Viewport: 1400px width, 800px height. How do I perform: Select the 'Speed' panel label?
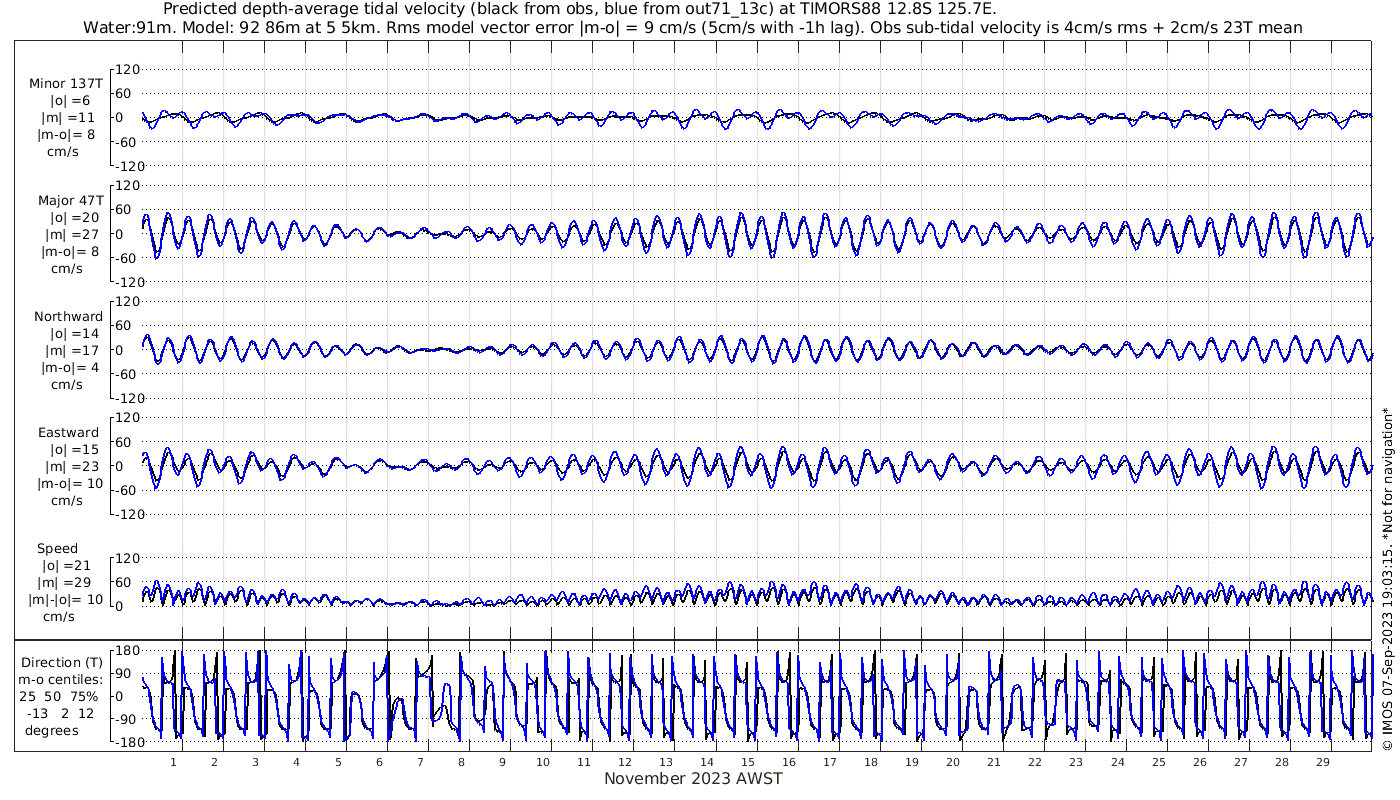pos(57,549)
